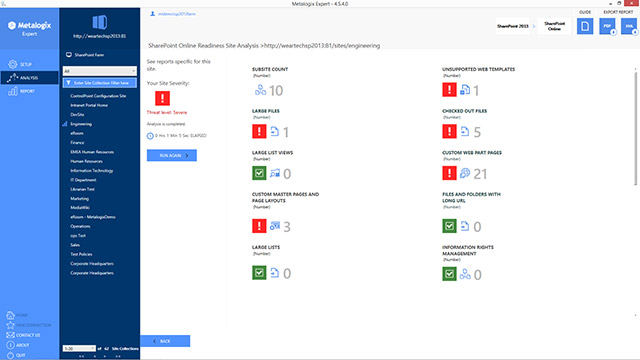
Task: Select New Connection in the sidebar
Action: [x=29, y=325]
